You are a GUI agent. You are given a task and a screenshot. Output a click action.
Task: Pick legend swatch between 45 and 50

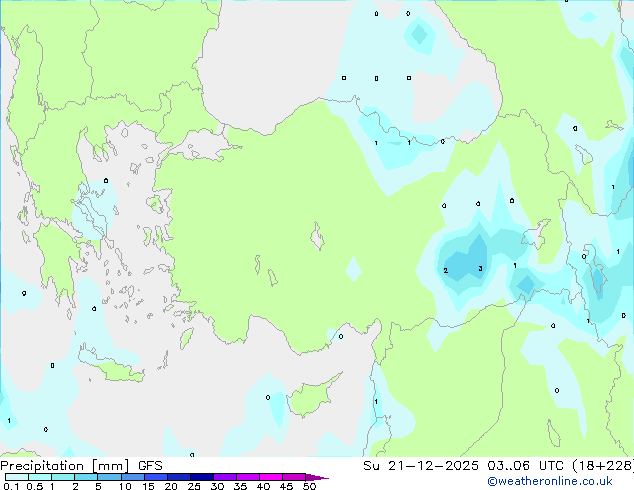tap(294, 477)
